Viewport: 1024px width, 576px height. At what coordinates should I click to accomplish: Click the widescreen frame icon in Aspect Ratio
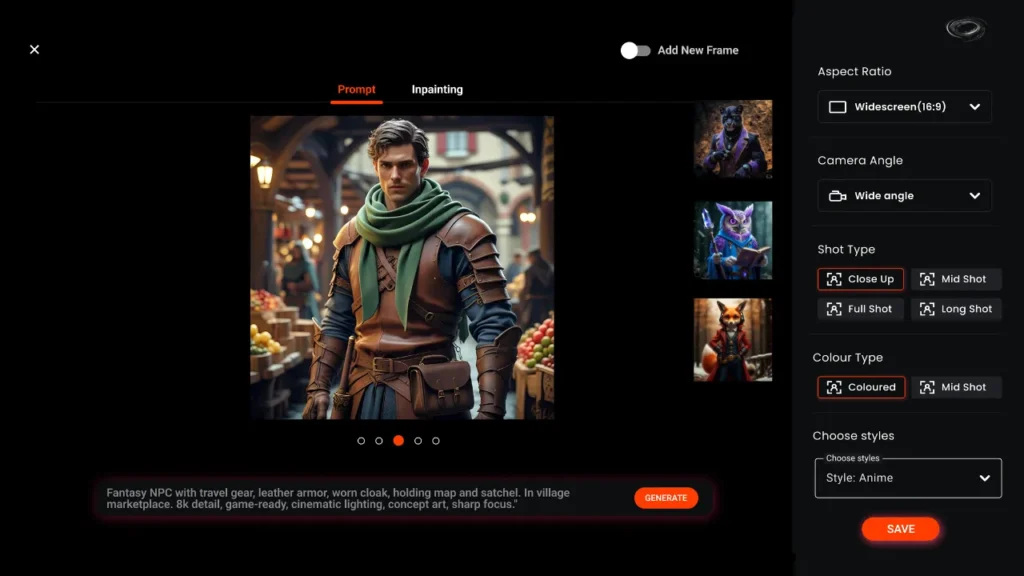[837, 107]
